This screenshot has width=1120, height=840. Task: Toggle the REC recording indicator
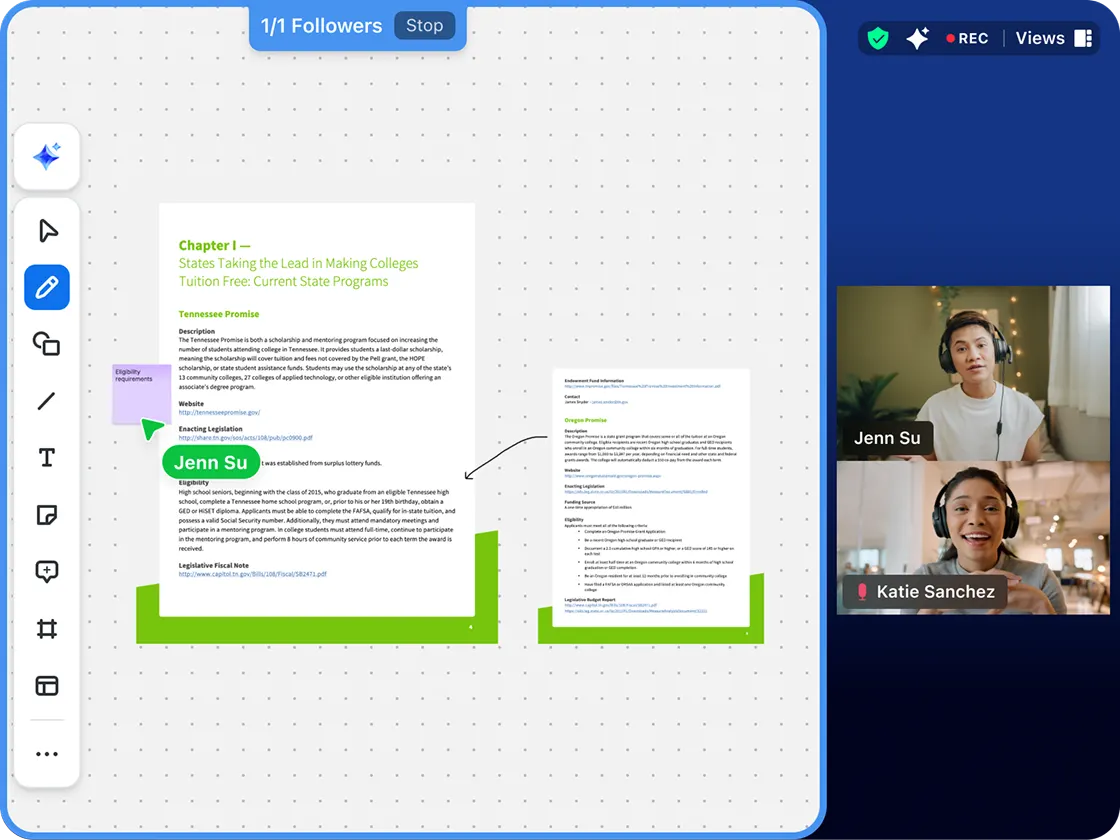967,38
